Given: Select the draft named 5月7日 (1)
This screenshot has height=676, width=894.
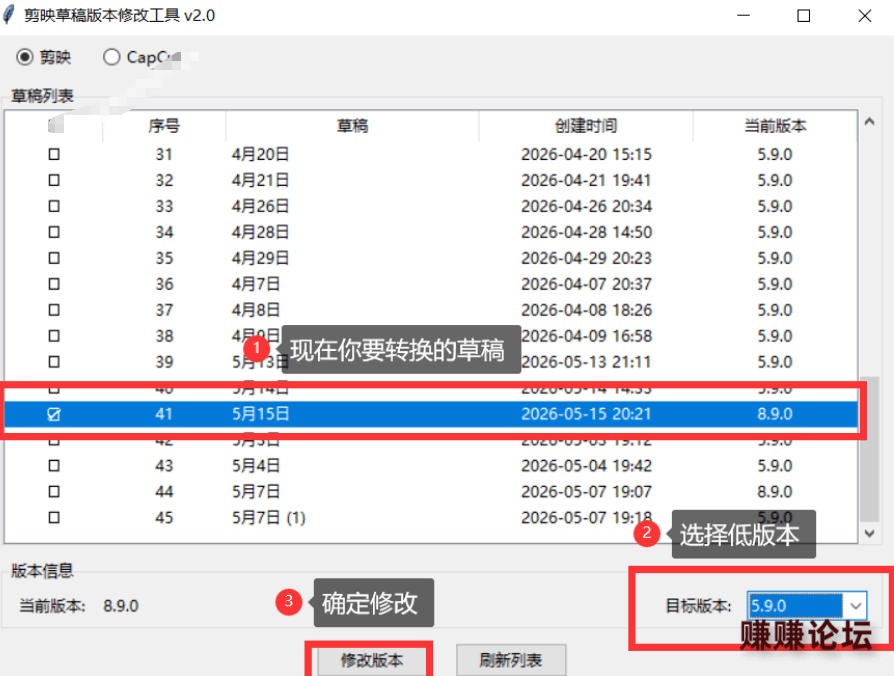Looking at the screenshot, I should click(269, 518).
